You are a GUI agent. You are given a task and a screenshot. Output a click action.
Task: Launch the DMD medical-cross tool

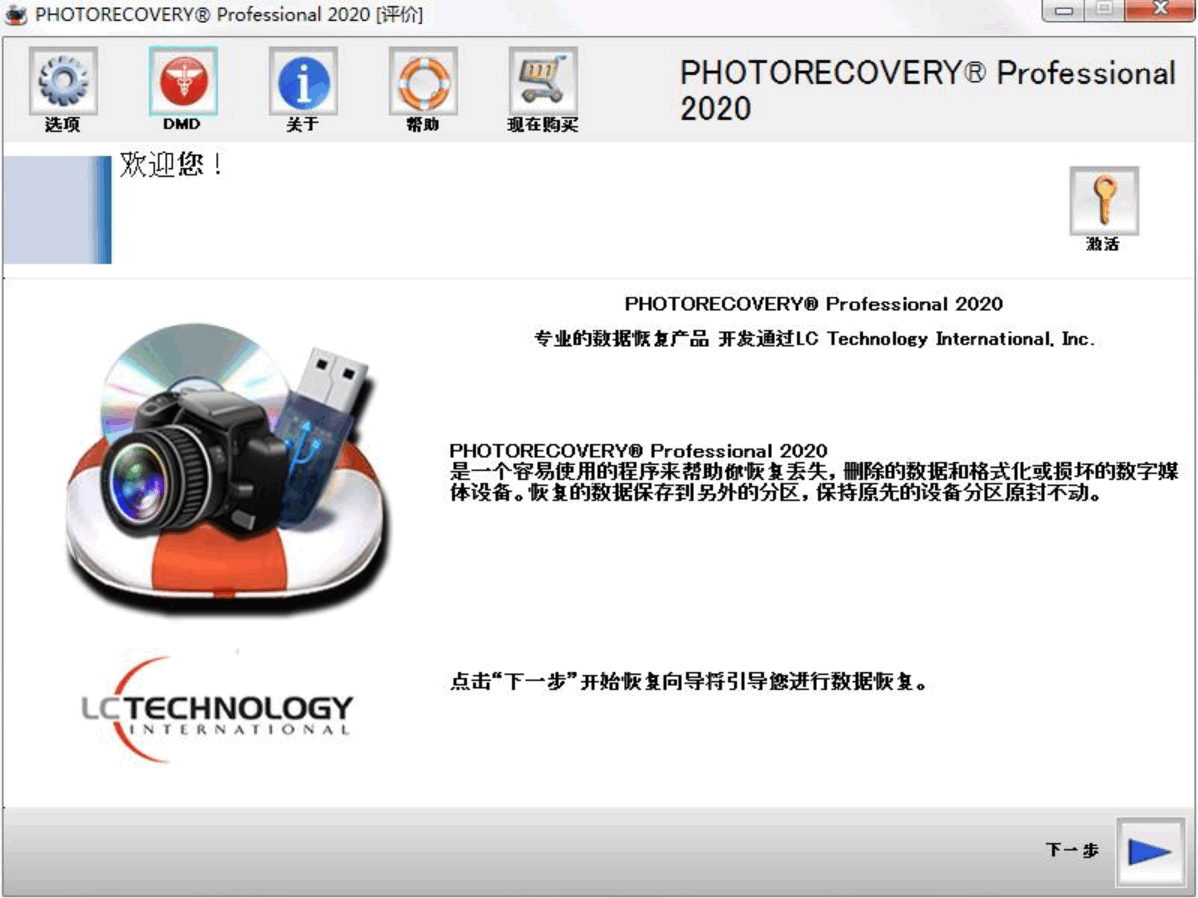point(183,80)
